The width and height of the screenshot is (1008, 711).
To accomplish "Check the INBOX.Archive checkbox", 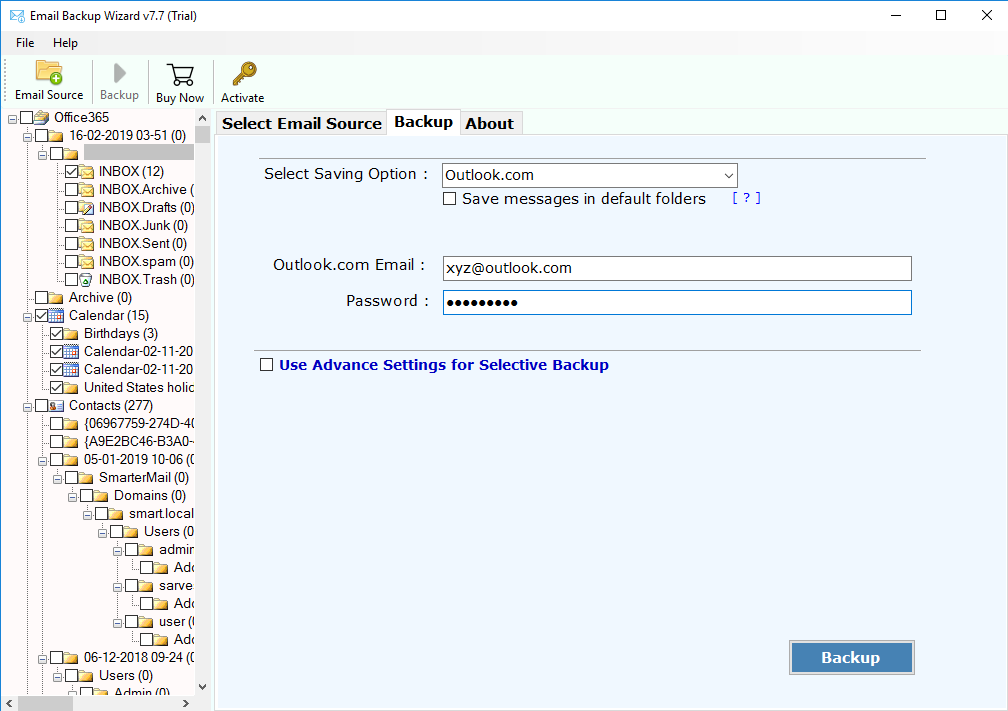I will [x=71, y=190].
